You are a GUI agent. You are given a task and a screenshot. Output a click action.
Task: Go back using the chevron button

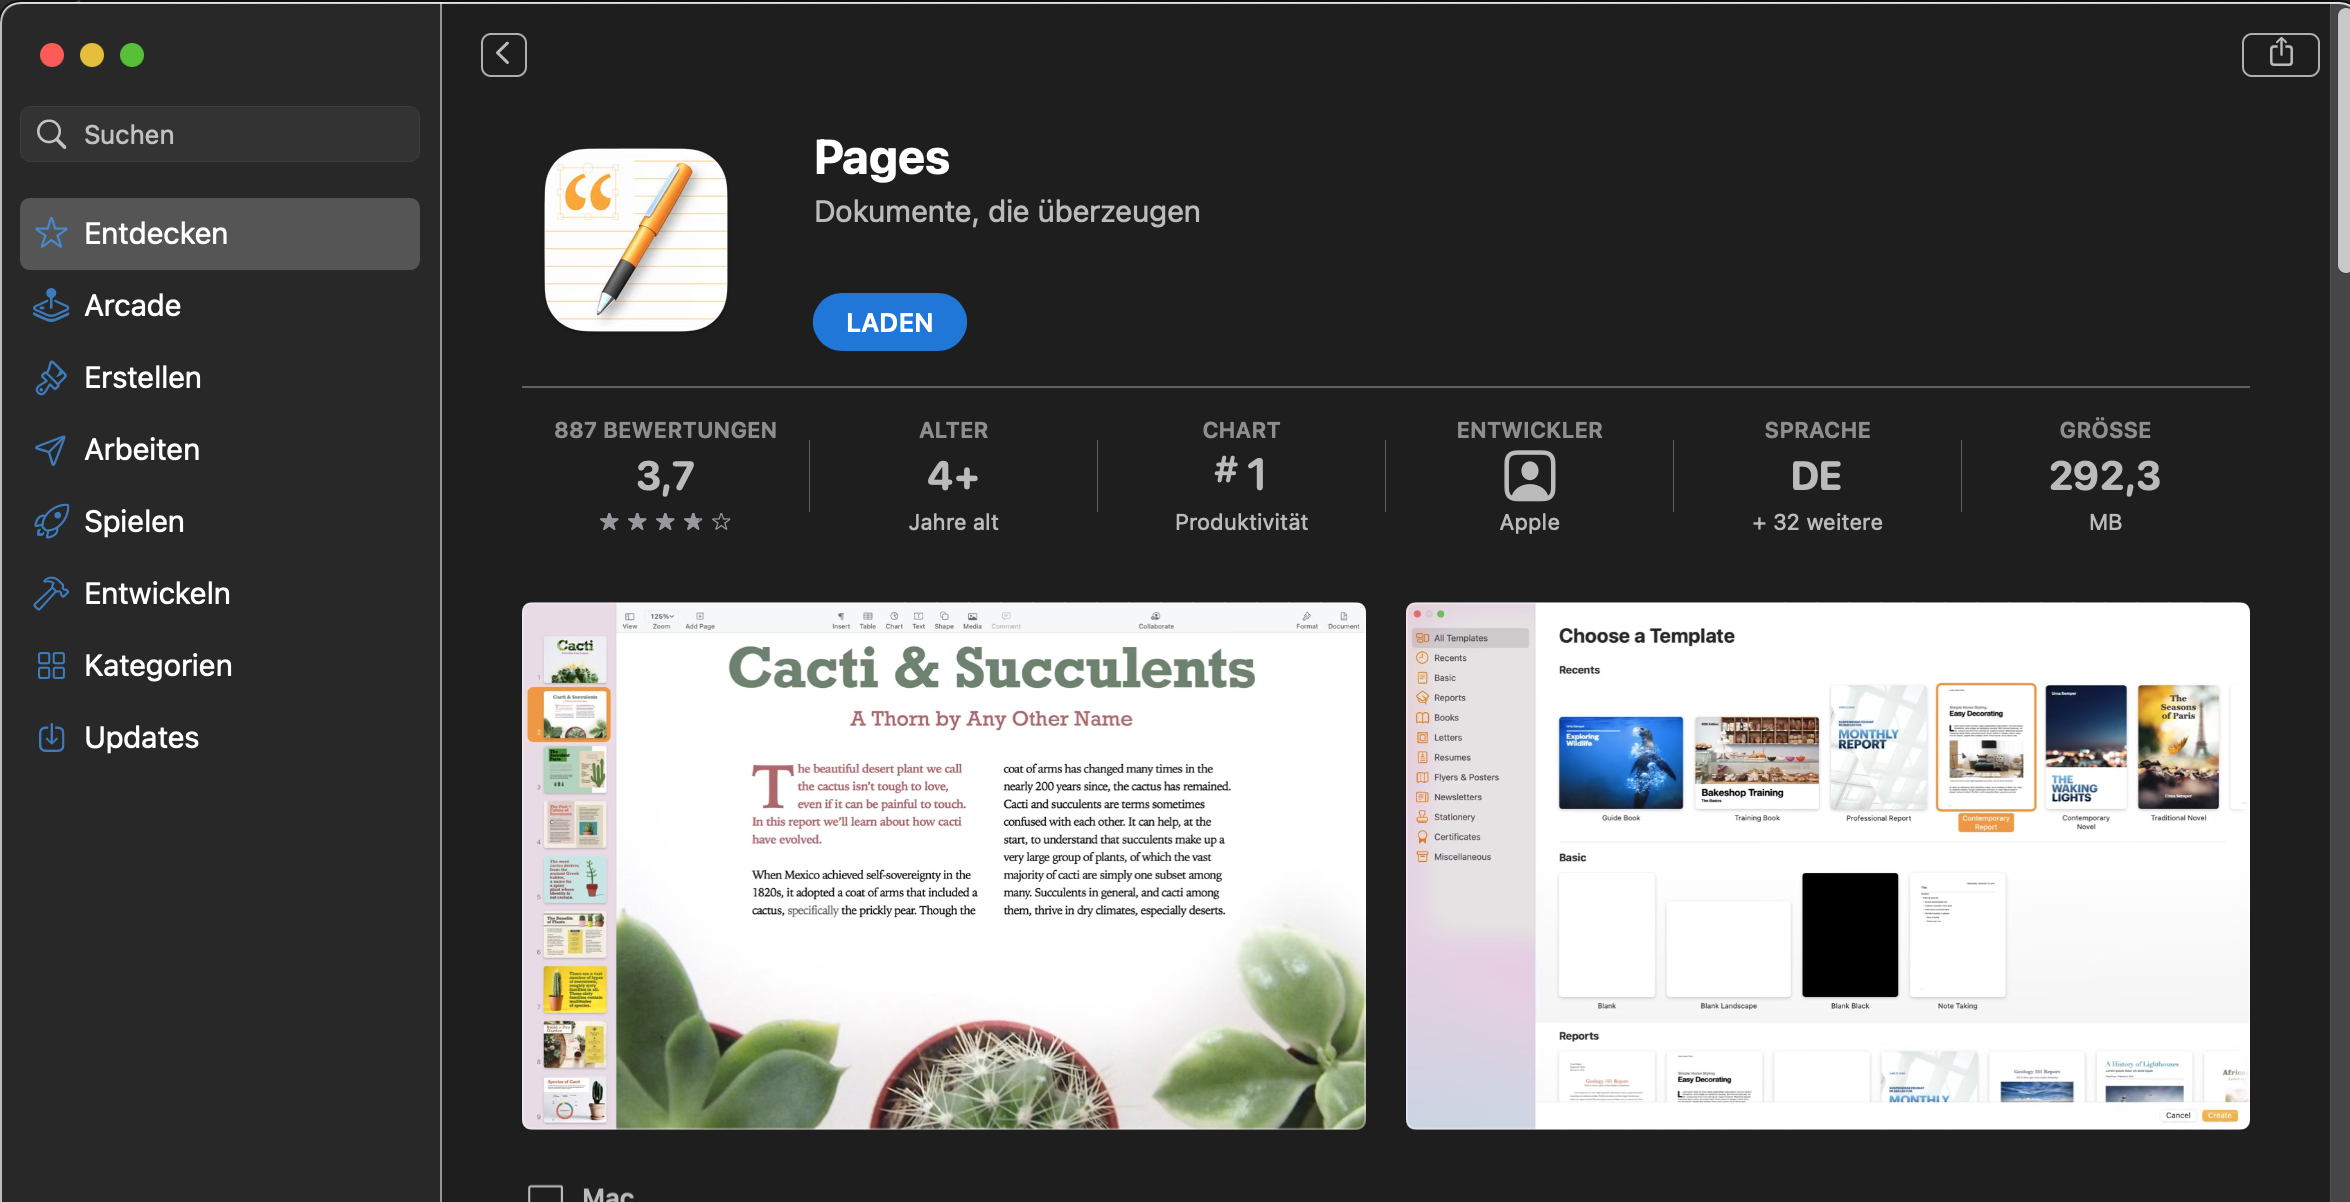[x=503, y=54]
